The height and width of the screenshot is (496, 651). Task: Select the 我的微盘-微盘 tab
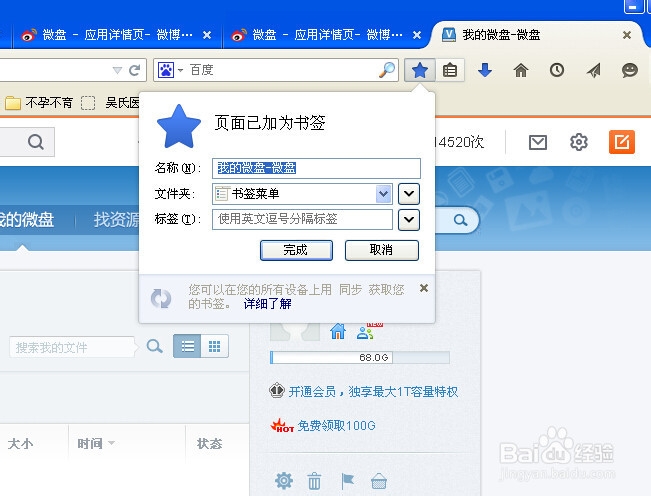pos(536,35)
